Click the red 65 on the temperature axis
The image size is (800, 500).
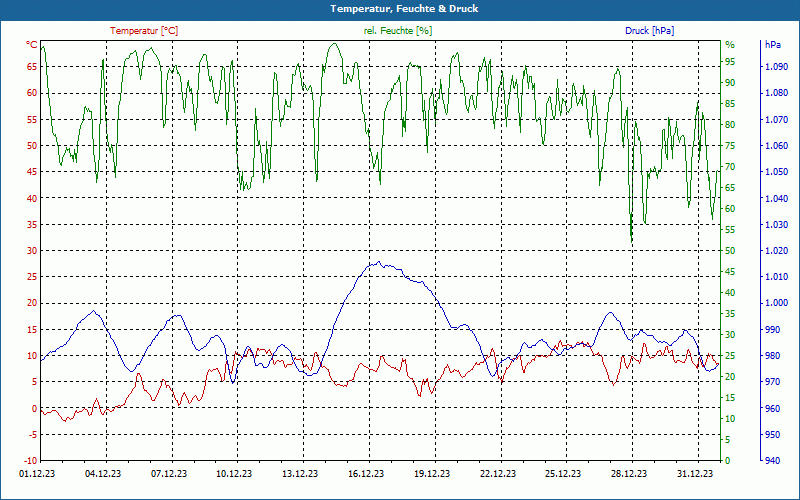click(x=32, y=66)
